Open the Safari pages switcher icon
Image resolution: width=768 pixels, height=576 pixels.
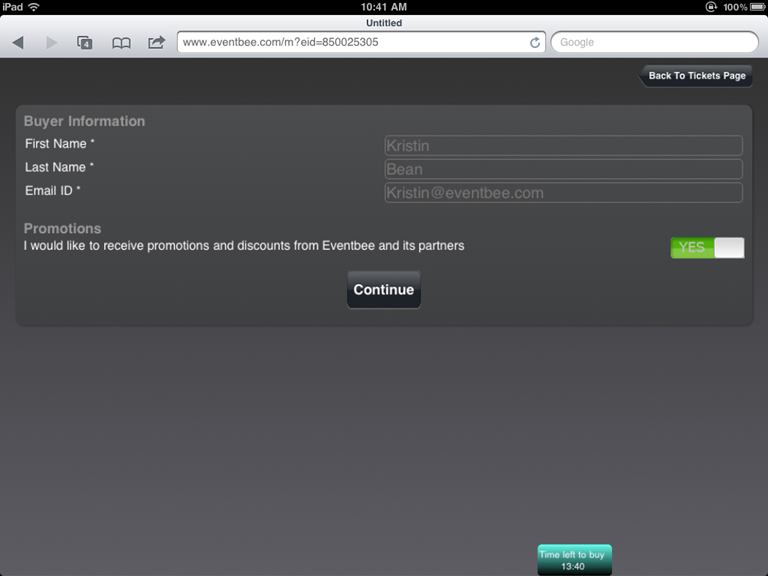click(x=85, y=43)
